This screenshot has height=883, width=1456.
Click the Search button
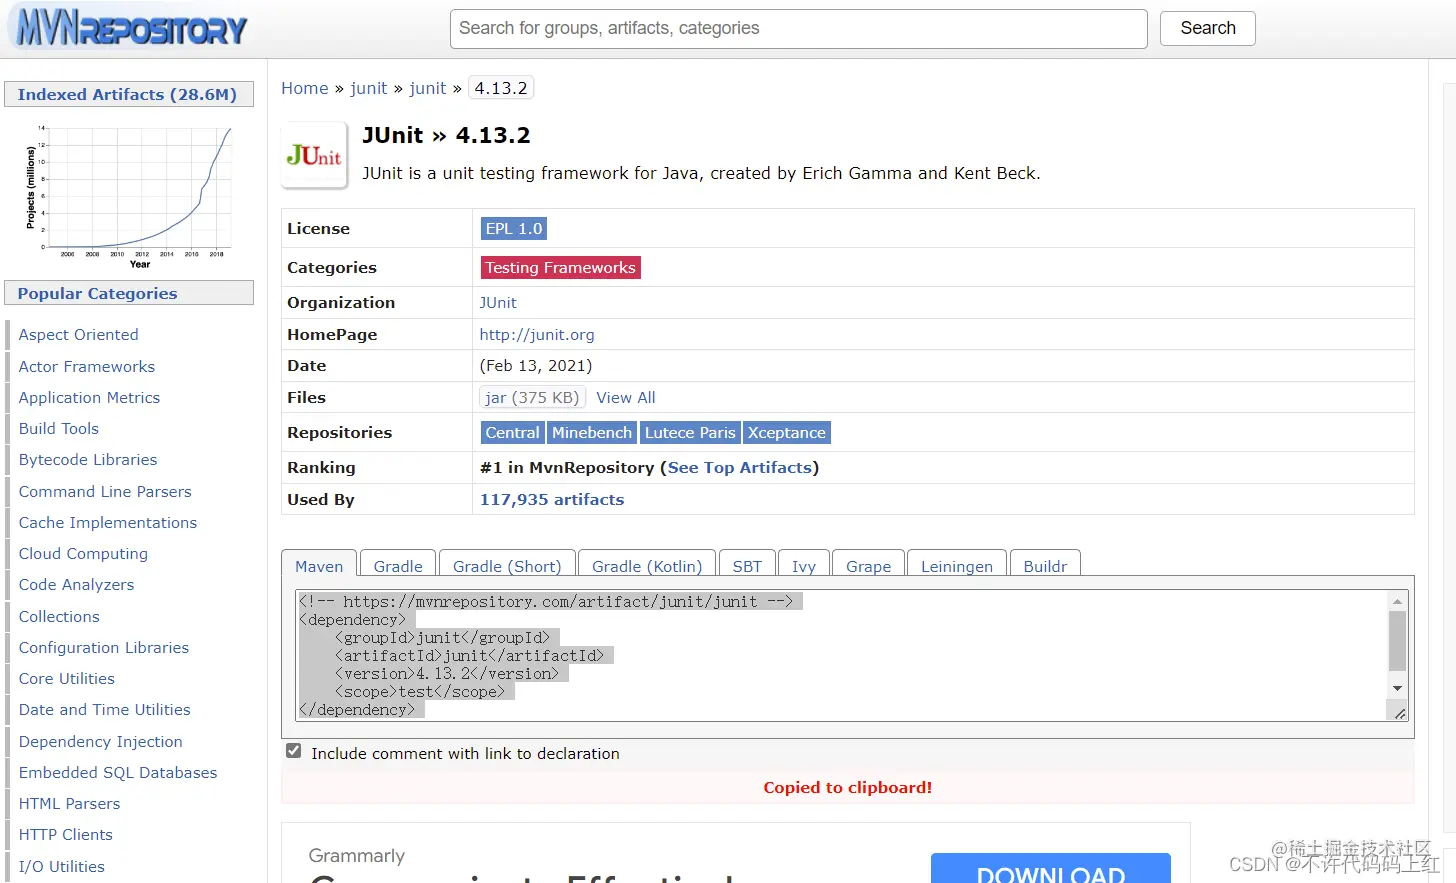tap(1207, 28)
